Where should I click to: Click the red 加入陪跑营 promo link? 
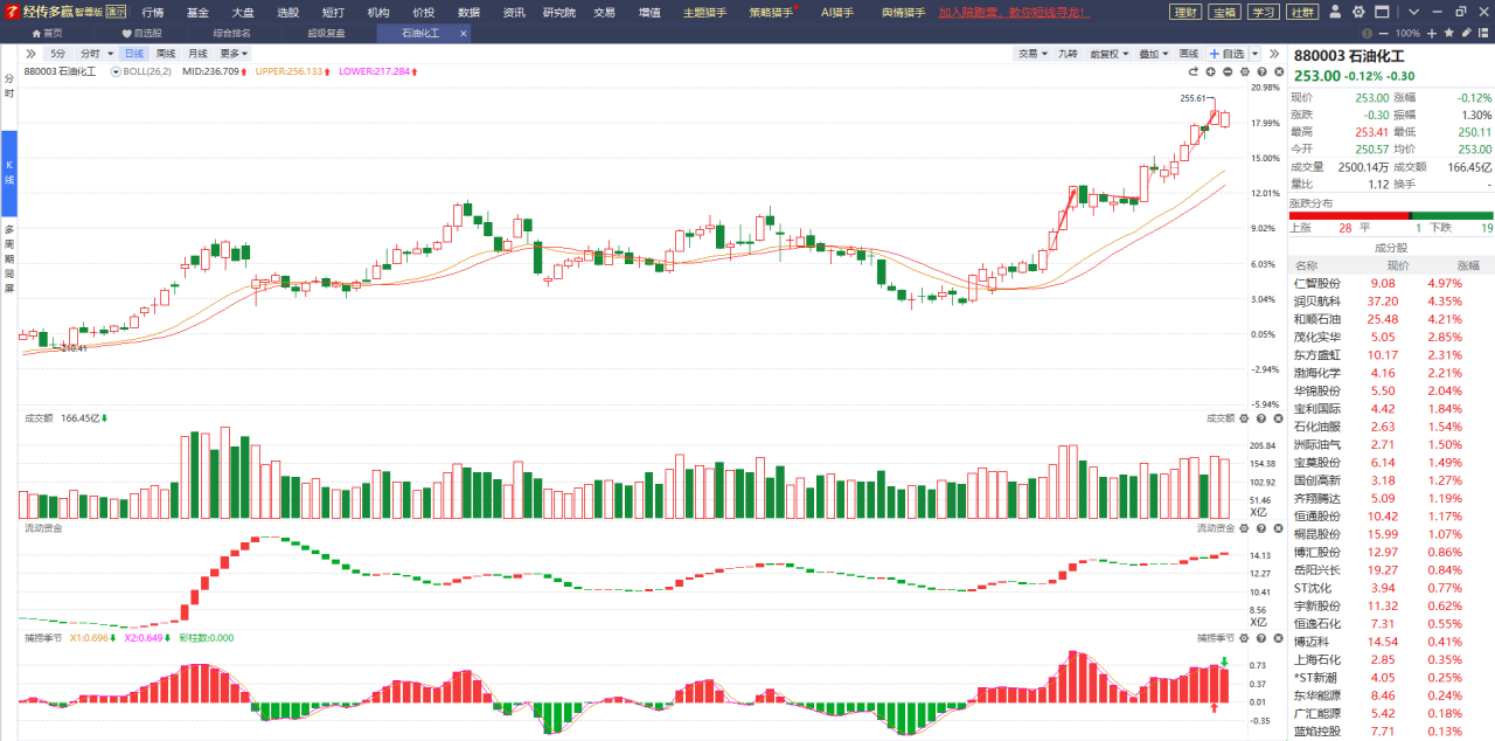(1012, 12)
